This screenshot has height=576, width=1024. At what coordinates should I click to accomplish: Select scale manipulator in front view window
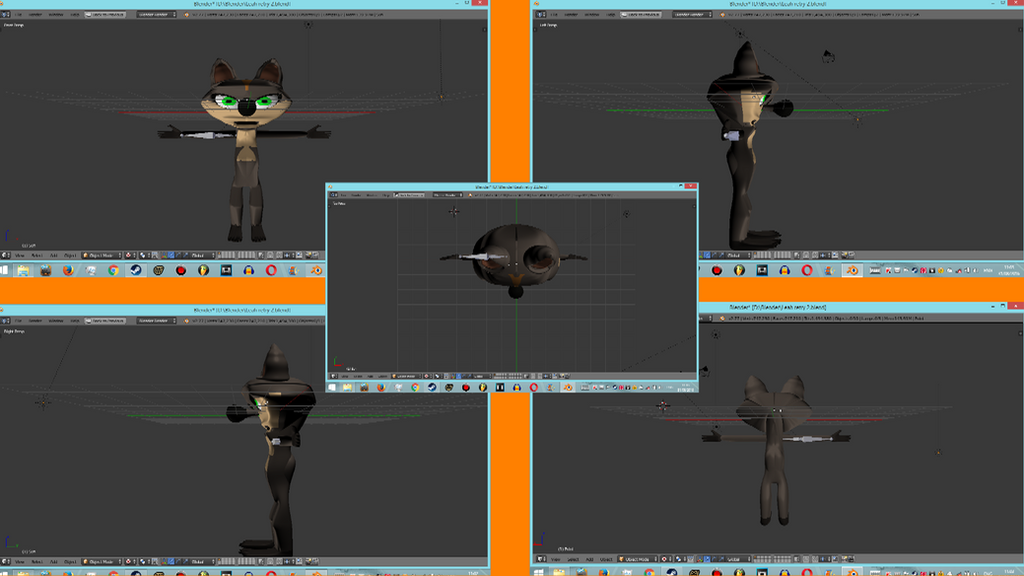click(184, 255)
